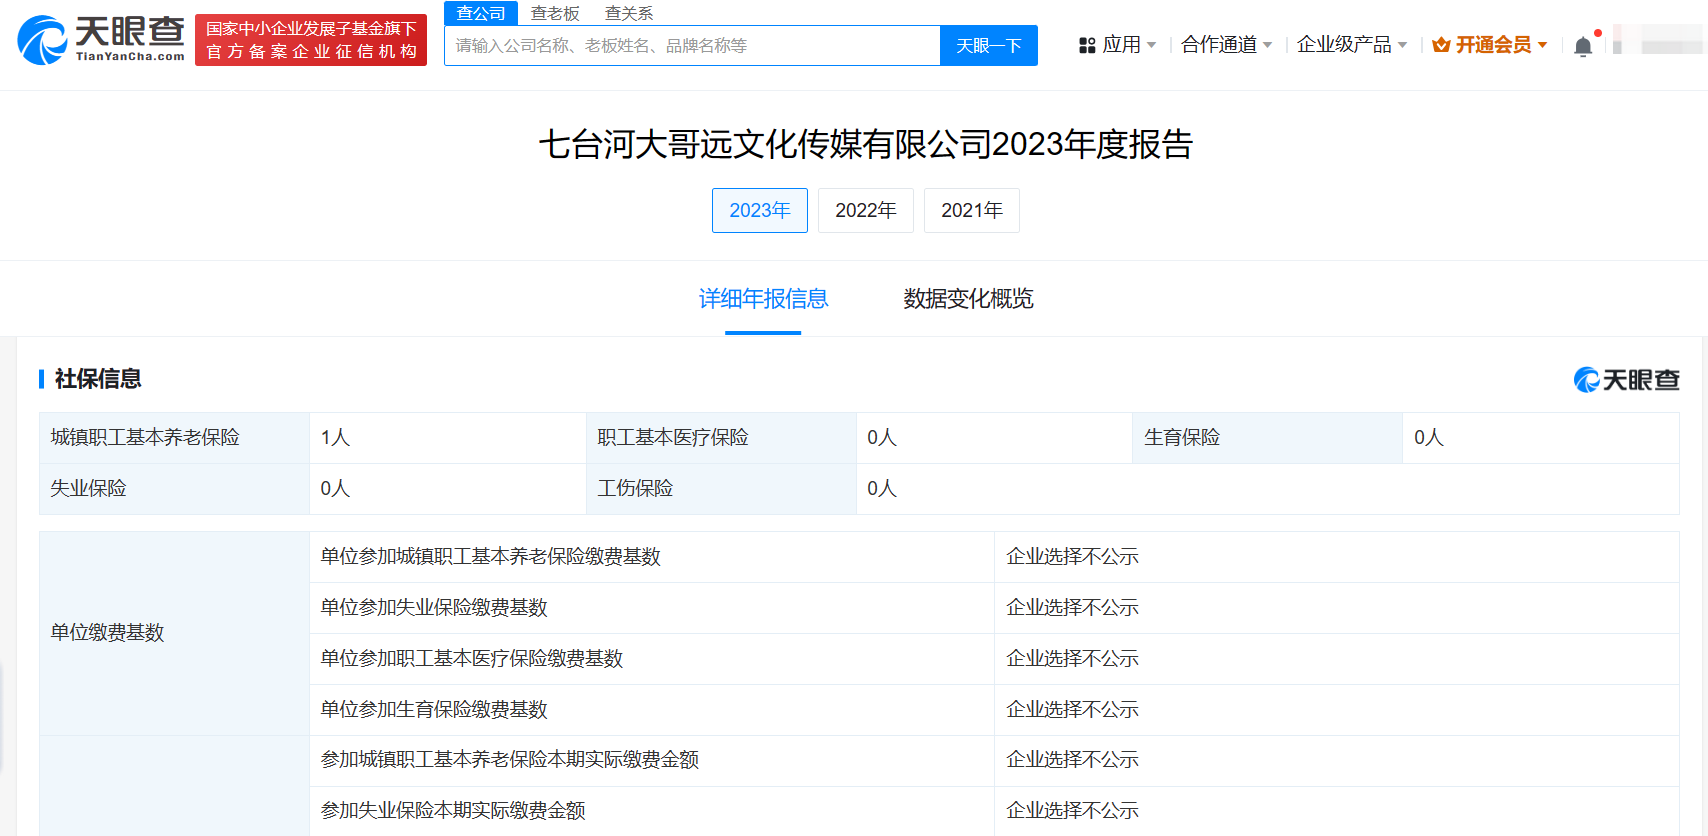The image size is (1708, 836).
Task: Switch to the 查关系 search tab
Action: pos(629,13)
